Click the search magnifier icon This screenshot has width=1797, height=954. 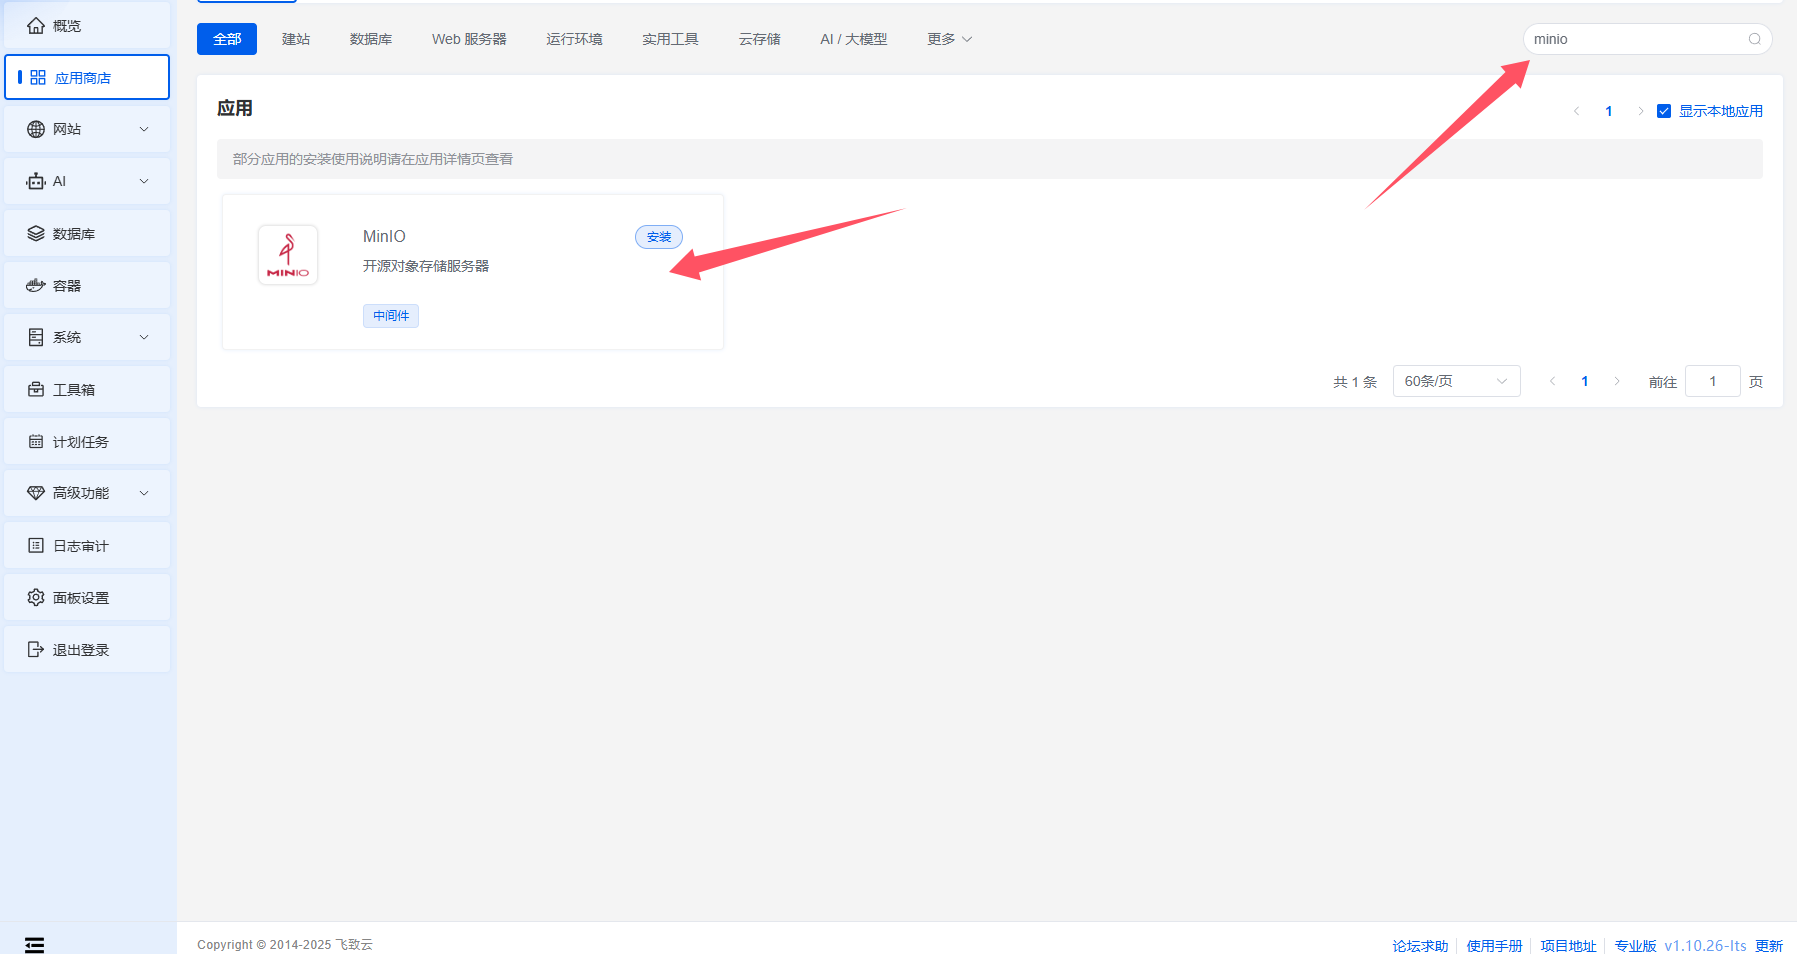pyautogui.click(x=1754, y=39)
